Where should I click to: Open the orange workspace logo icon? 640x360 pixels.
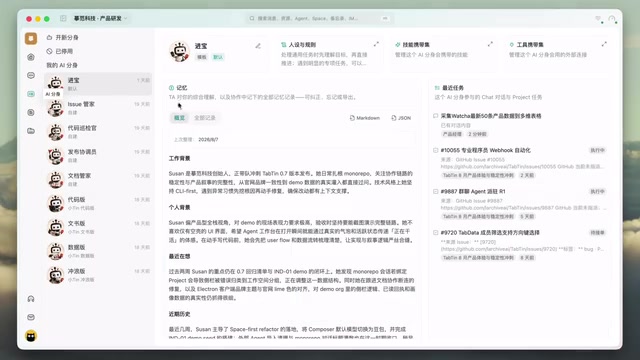point(31,38)
